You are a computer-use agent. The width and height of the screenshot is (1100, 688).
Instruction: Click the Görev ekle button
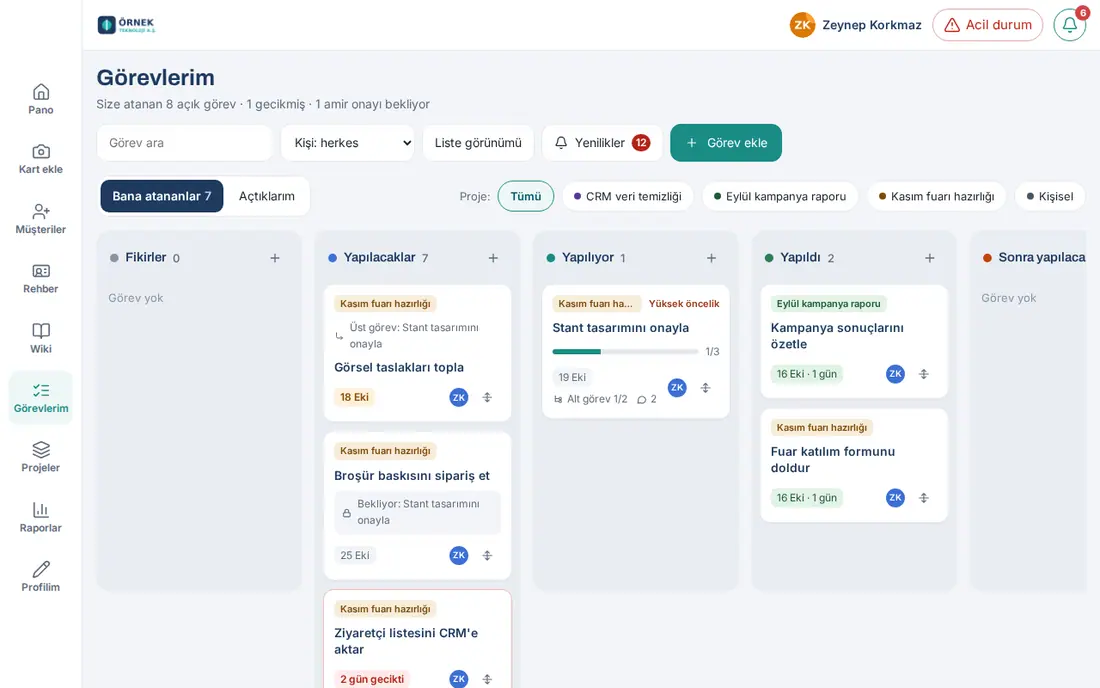[x=726, y=143]
